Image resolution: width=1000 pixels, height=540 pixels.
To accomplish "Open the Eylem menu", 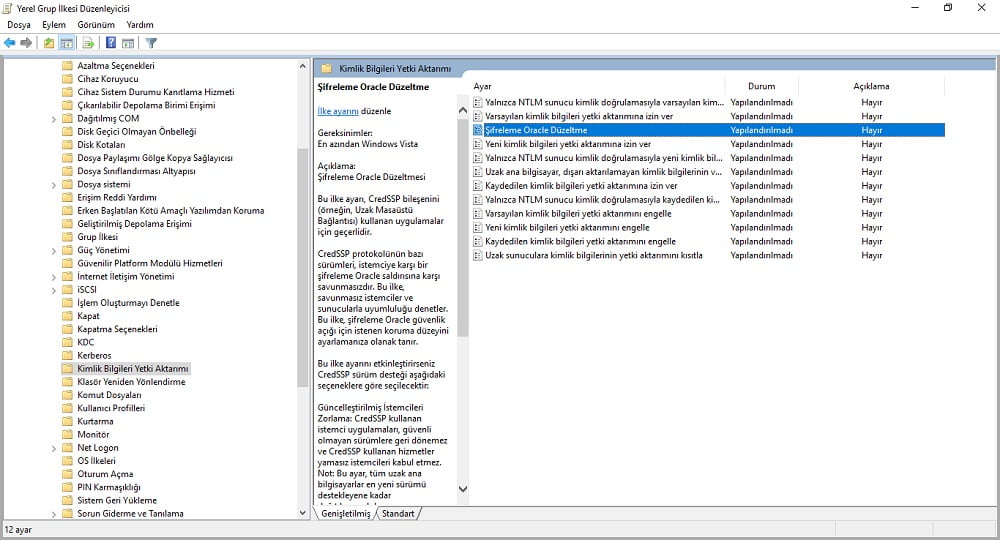I will pyautogui.click(x=54, y=24).
